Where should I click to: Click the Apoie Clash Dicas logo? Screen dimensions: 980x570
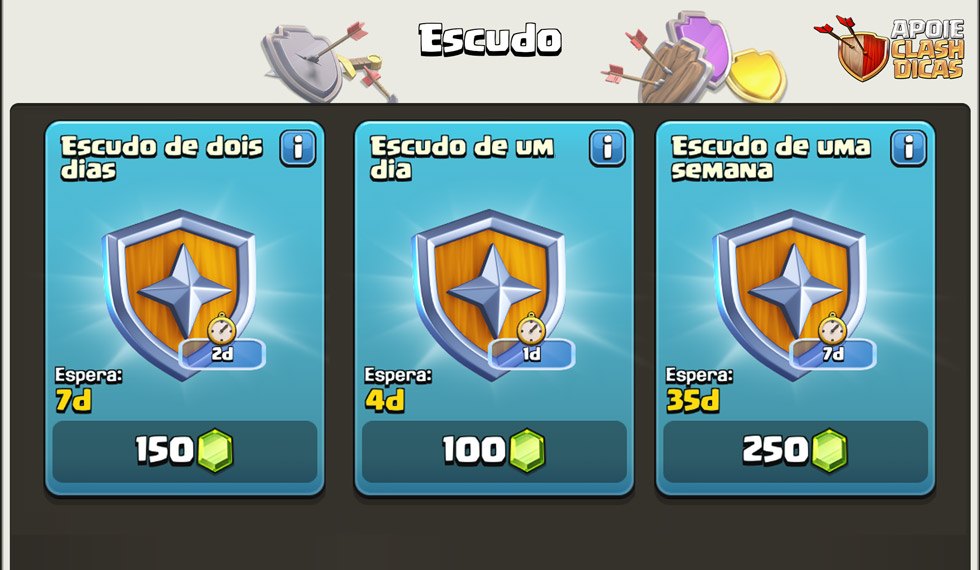click(x=889, y=49)
